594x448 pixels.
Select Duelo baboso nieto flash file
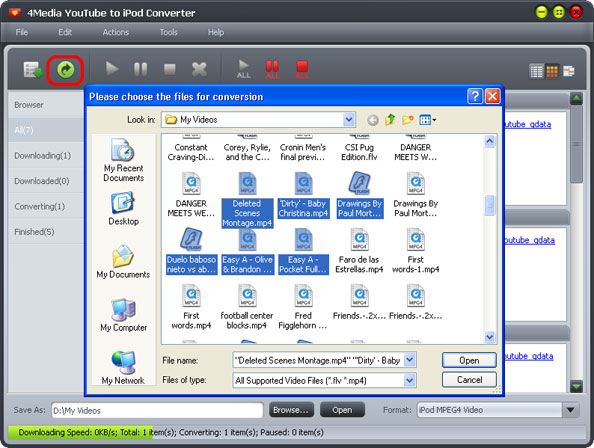[191, 251]
